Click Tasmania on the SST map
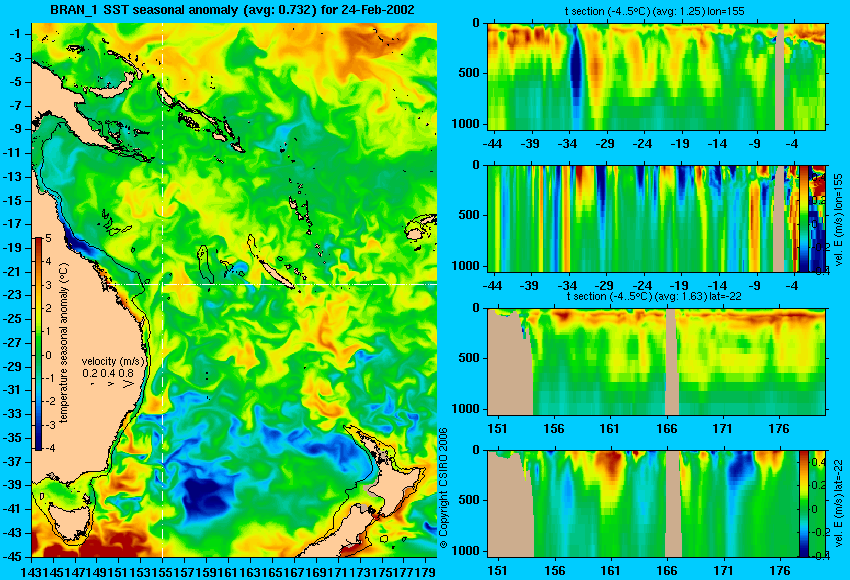850x580 pixels. (x=69, y=521)
